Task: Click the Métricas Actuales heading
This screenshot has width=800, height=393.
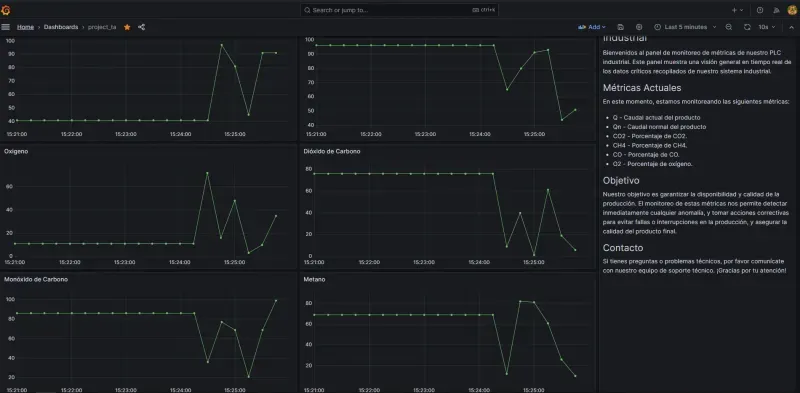Action: [x=642, y=88]
